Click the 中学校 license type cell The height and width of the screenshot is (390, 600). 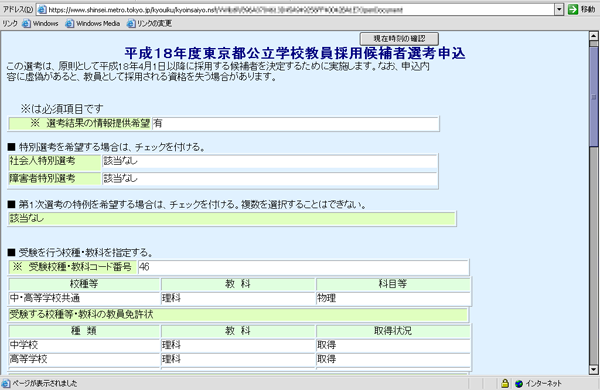point(84,345)
